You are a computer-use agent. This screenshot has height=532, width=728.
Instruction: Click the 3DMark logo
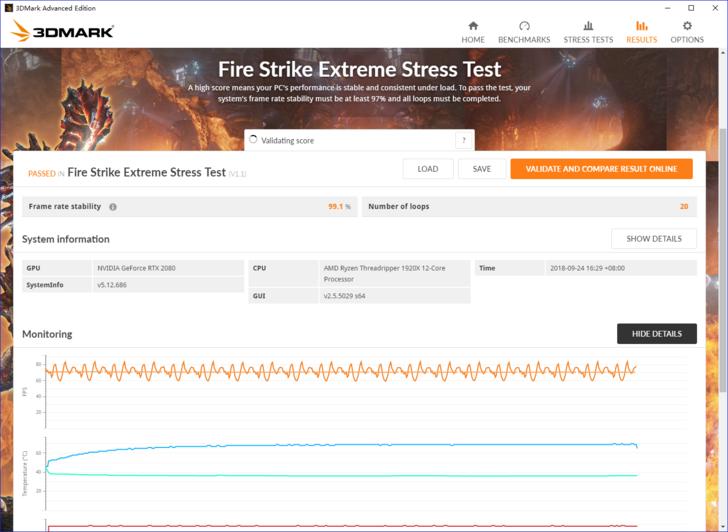pyautogui.click(x=62, y=31)
